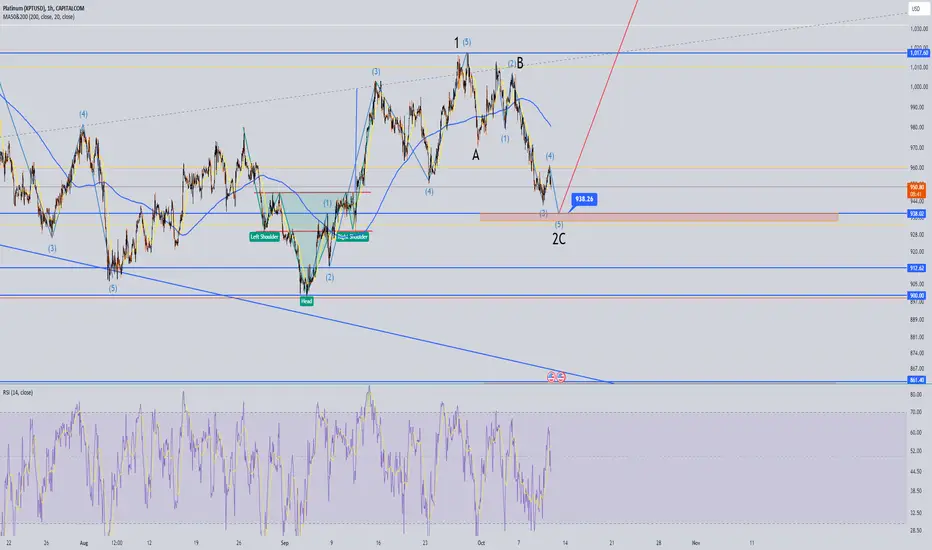Image resolution: width=932 pixels, height=550 pixels.
Task: Select the red shaded support zone rectangle
Action: (x=659, y=218)
